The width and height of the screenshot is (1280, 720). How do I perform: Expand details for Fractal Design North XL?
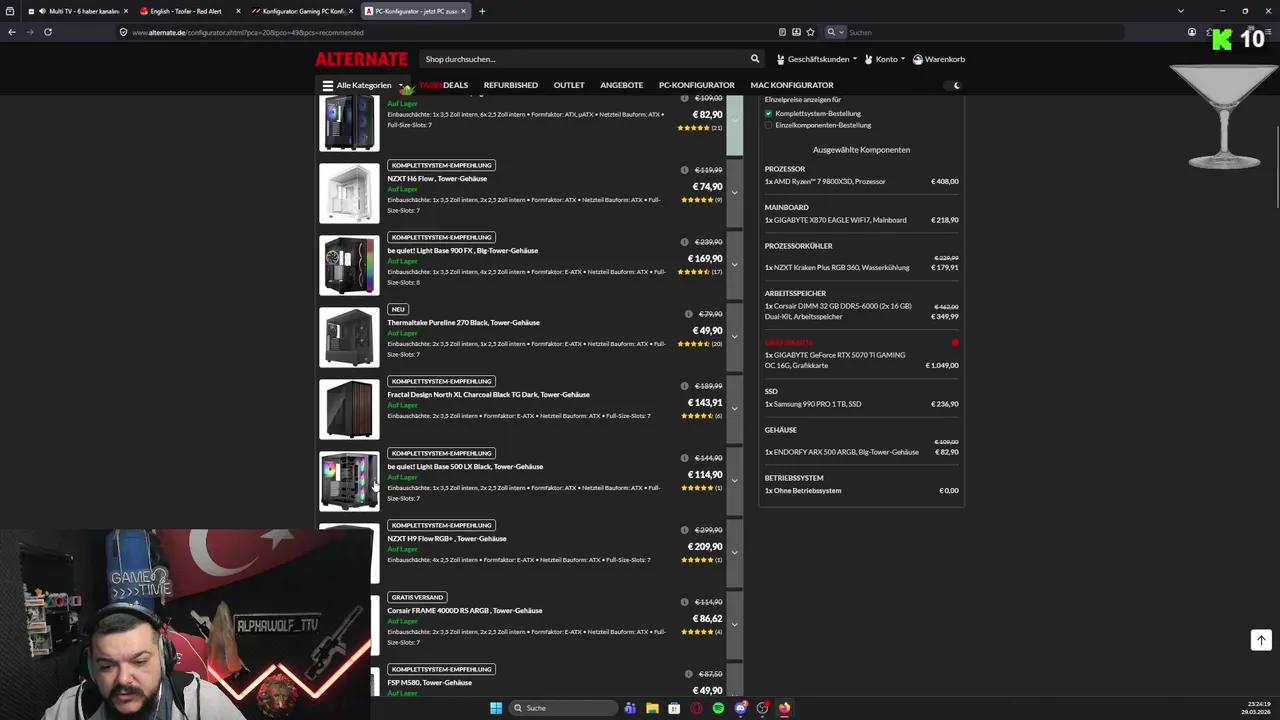[x=734, y=409]
